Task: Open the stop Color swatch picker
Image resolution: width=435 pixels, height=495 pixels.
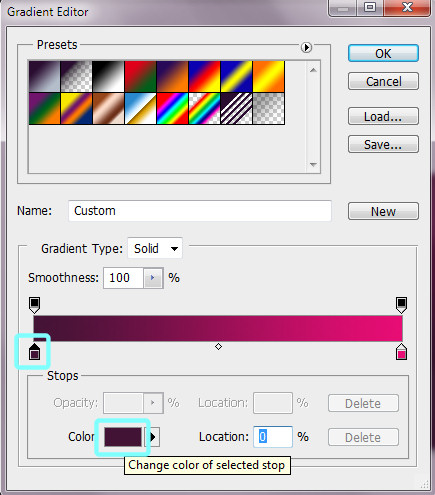Action: point(123,437)
